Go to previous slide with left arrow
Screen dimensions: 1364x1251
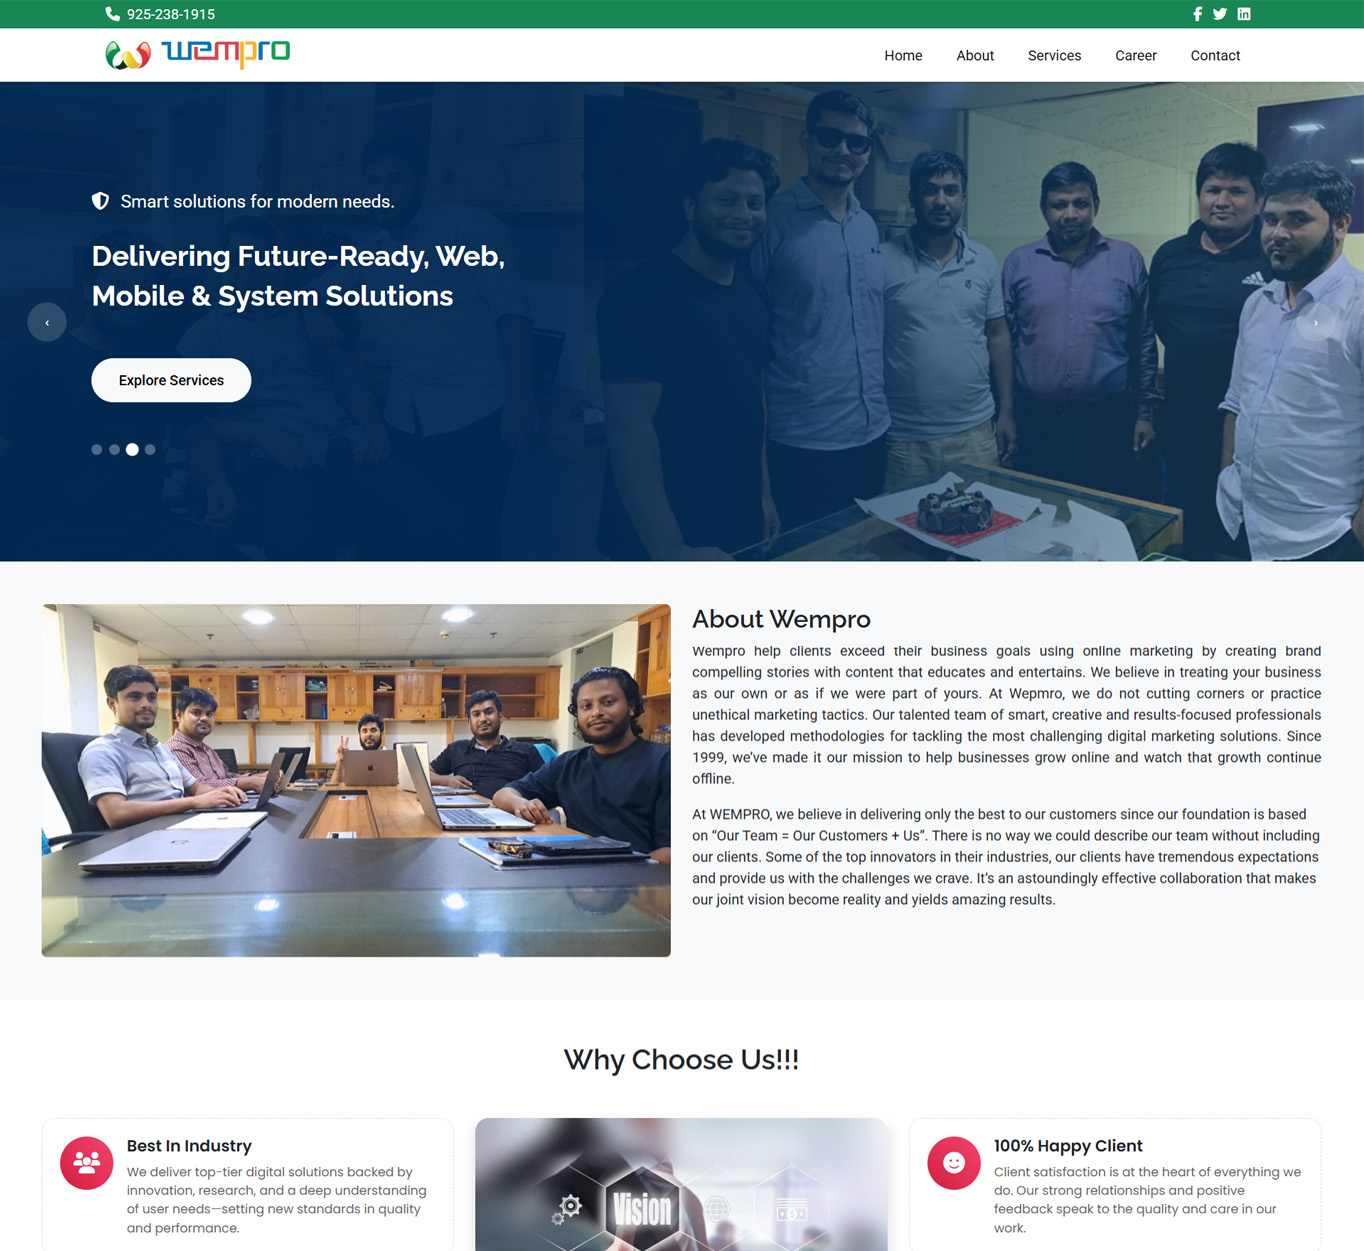coord(47,322)
